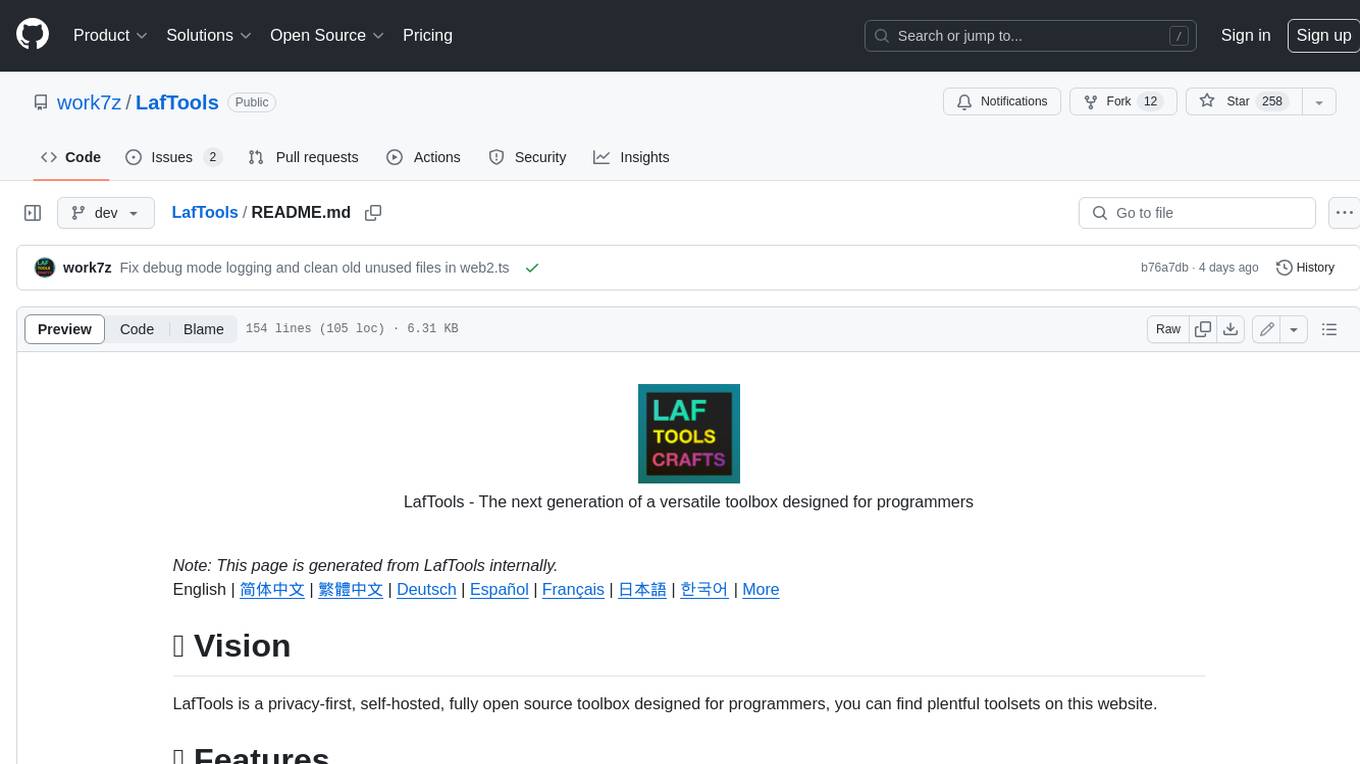Go to LafTools root in breadcrumb
The height and width of the screenshot is (764, 1360).
coord(205,213)
